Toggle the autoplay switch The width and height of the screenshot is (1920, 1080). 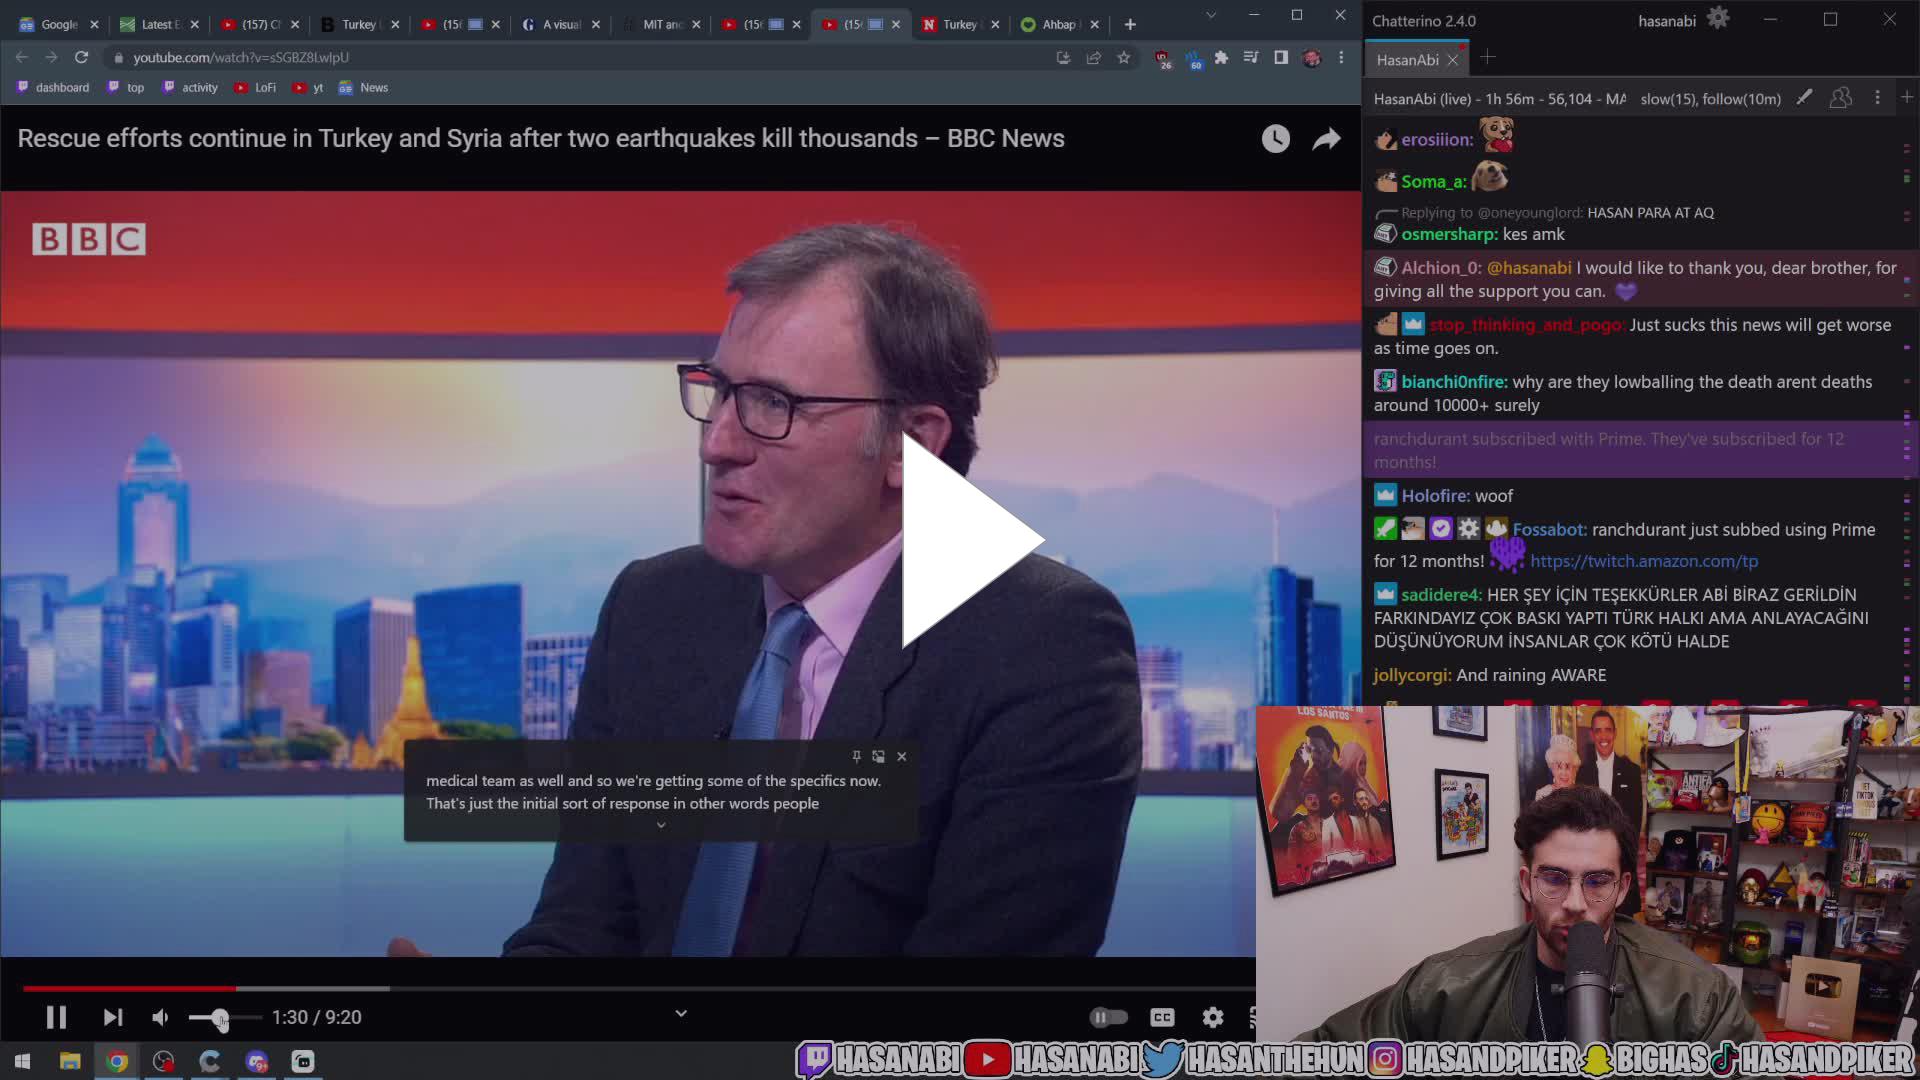tap(1108, 1017)
